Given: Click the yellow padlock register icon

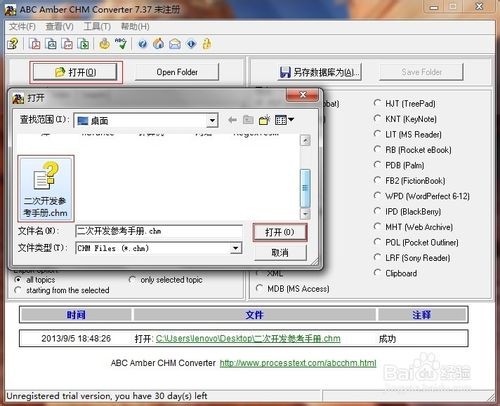Looking at the screenshot, I should coord(207,44).
